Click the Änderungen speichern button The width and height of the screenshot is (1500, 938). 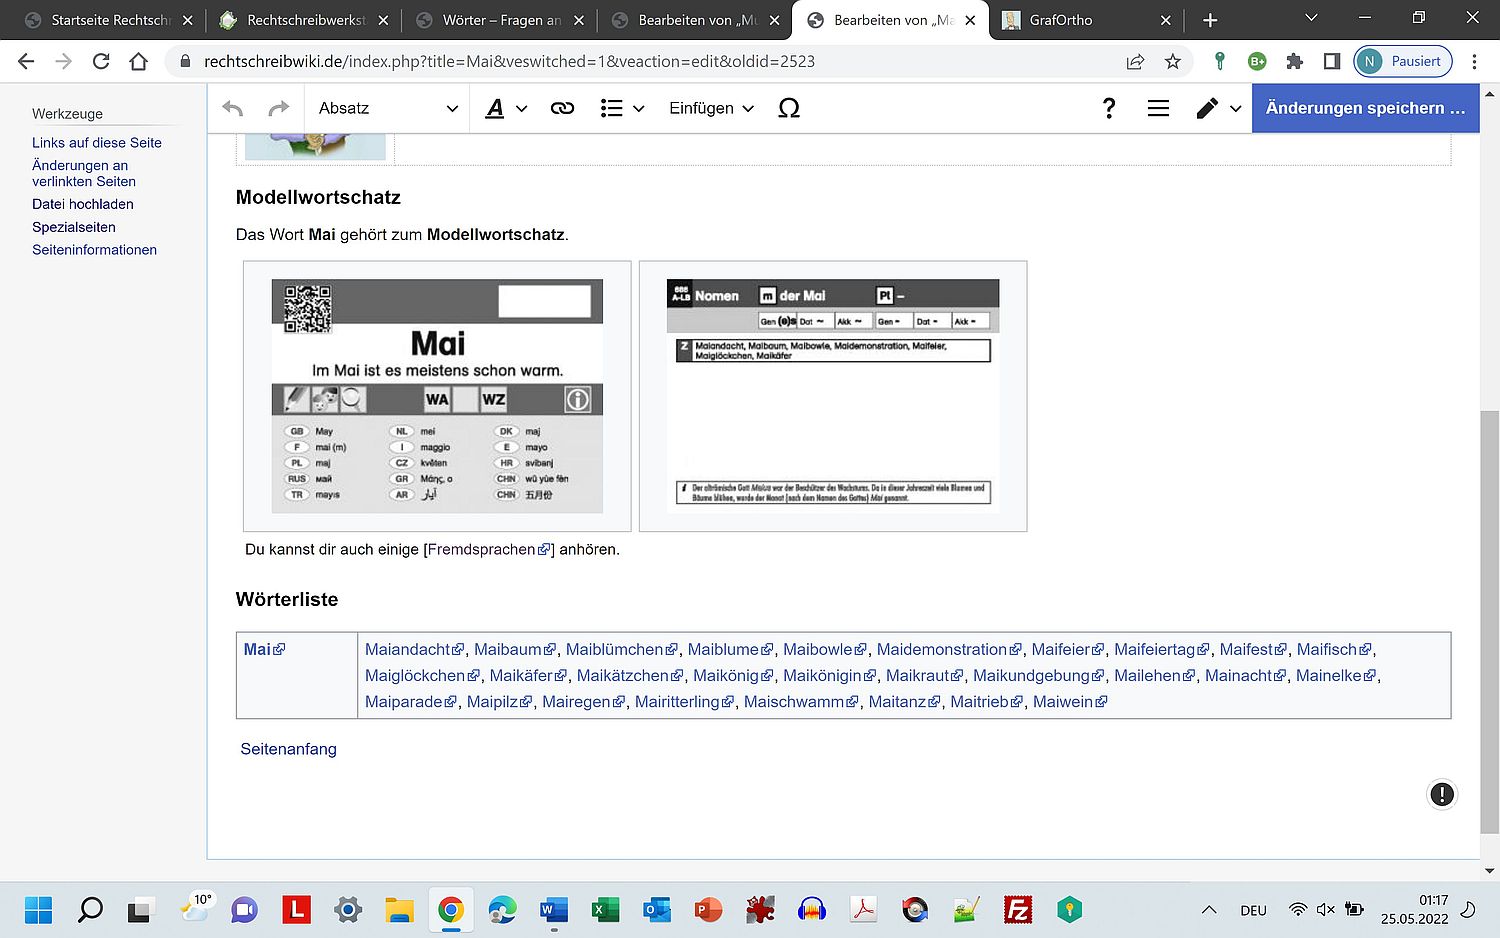(x=1365, y=108)
